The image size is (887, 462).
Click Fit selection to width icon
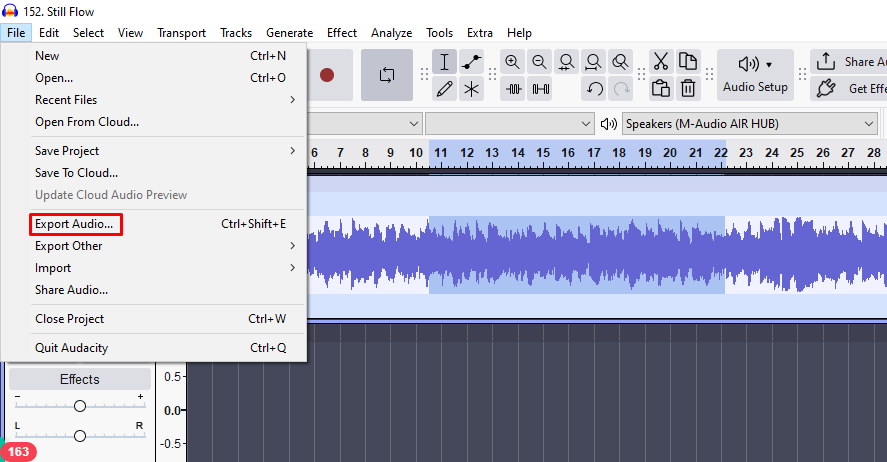tap(566, 62)
